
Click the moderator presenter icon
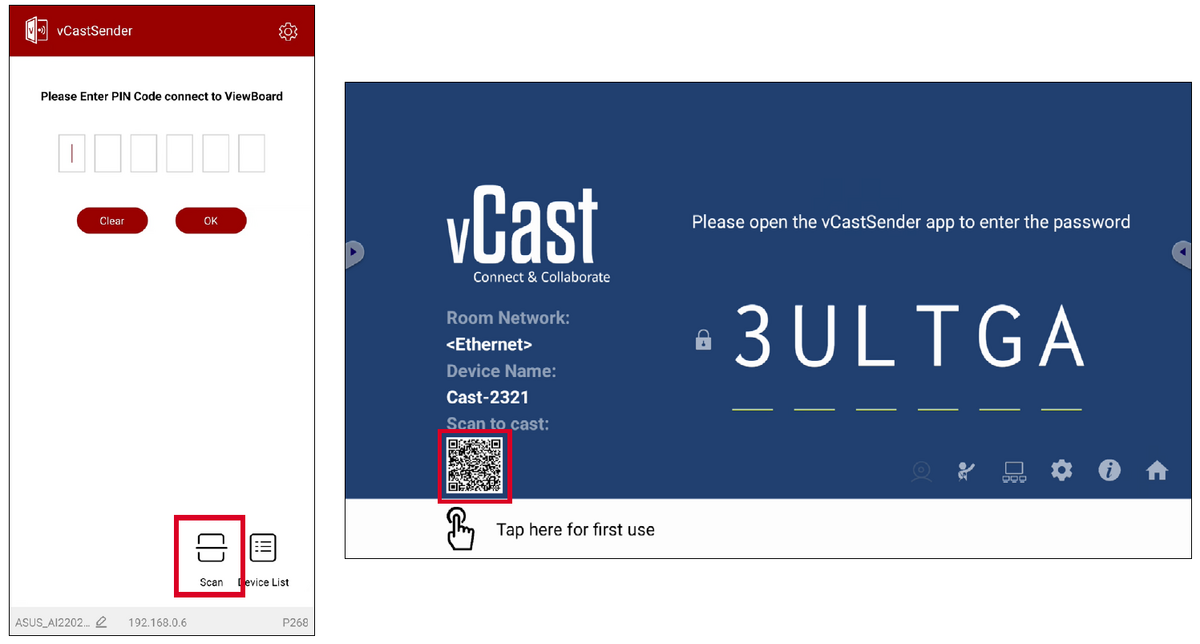[965, 471]
